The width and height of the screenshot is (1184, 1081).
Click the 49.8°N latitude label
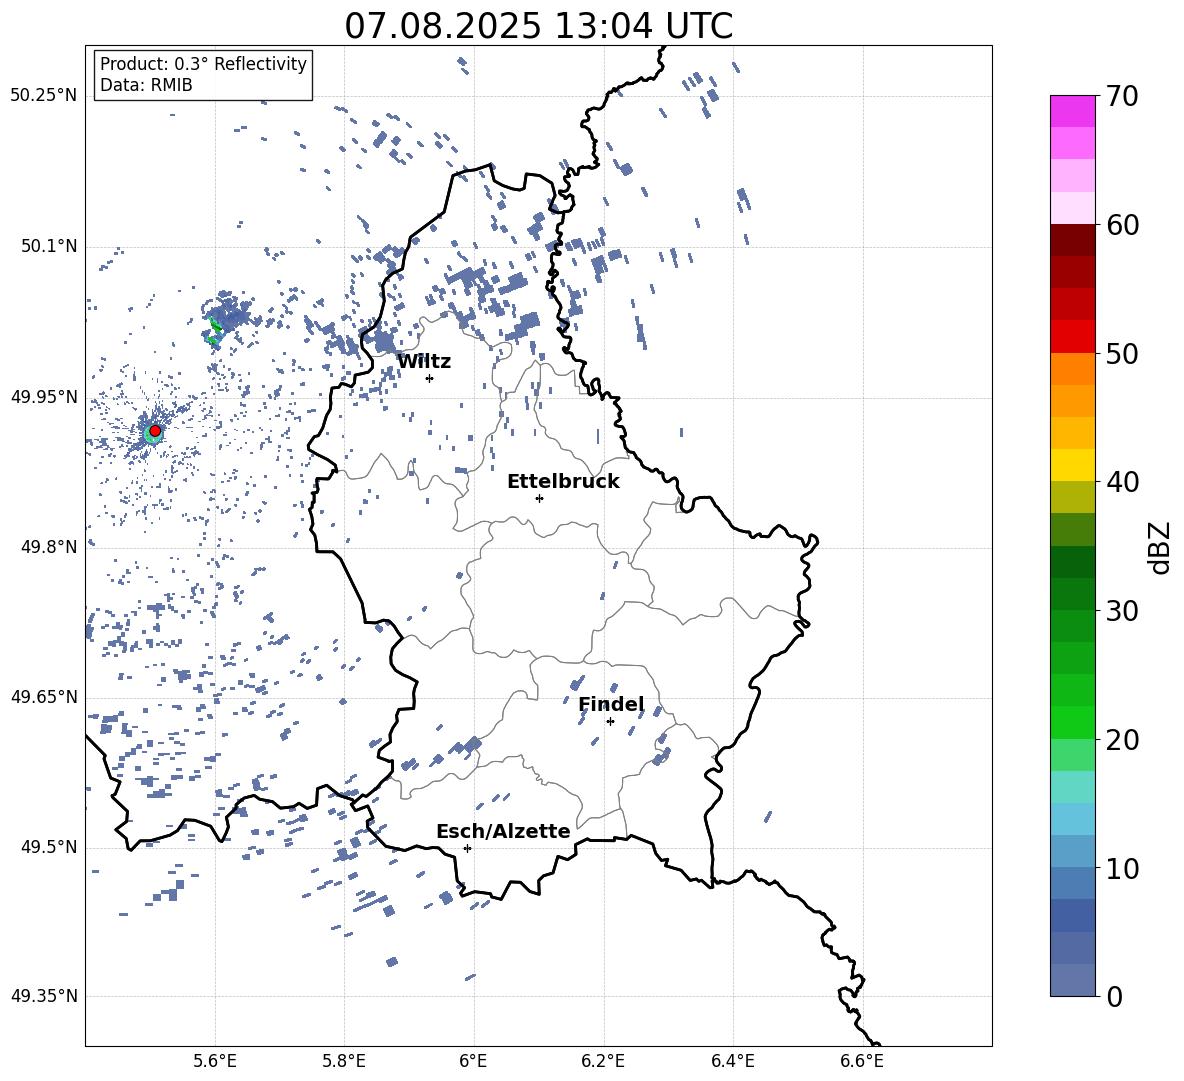pyautogui.click(x=48, y=547)
